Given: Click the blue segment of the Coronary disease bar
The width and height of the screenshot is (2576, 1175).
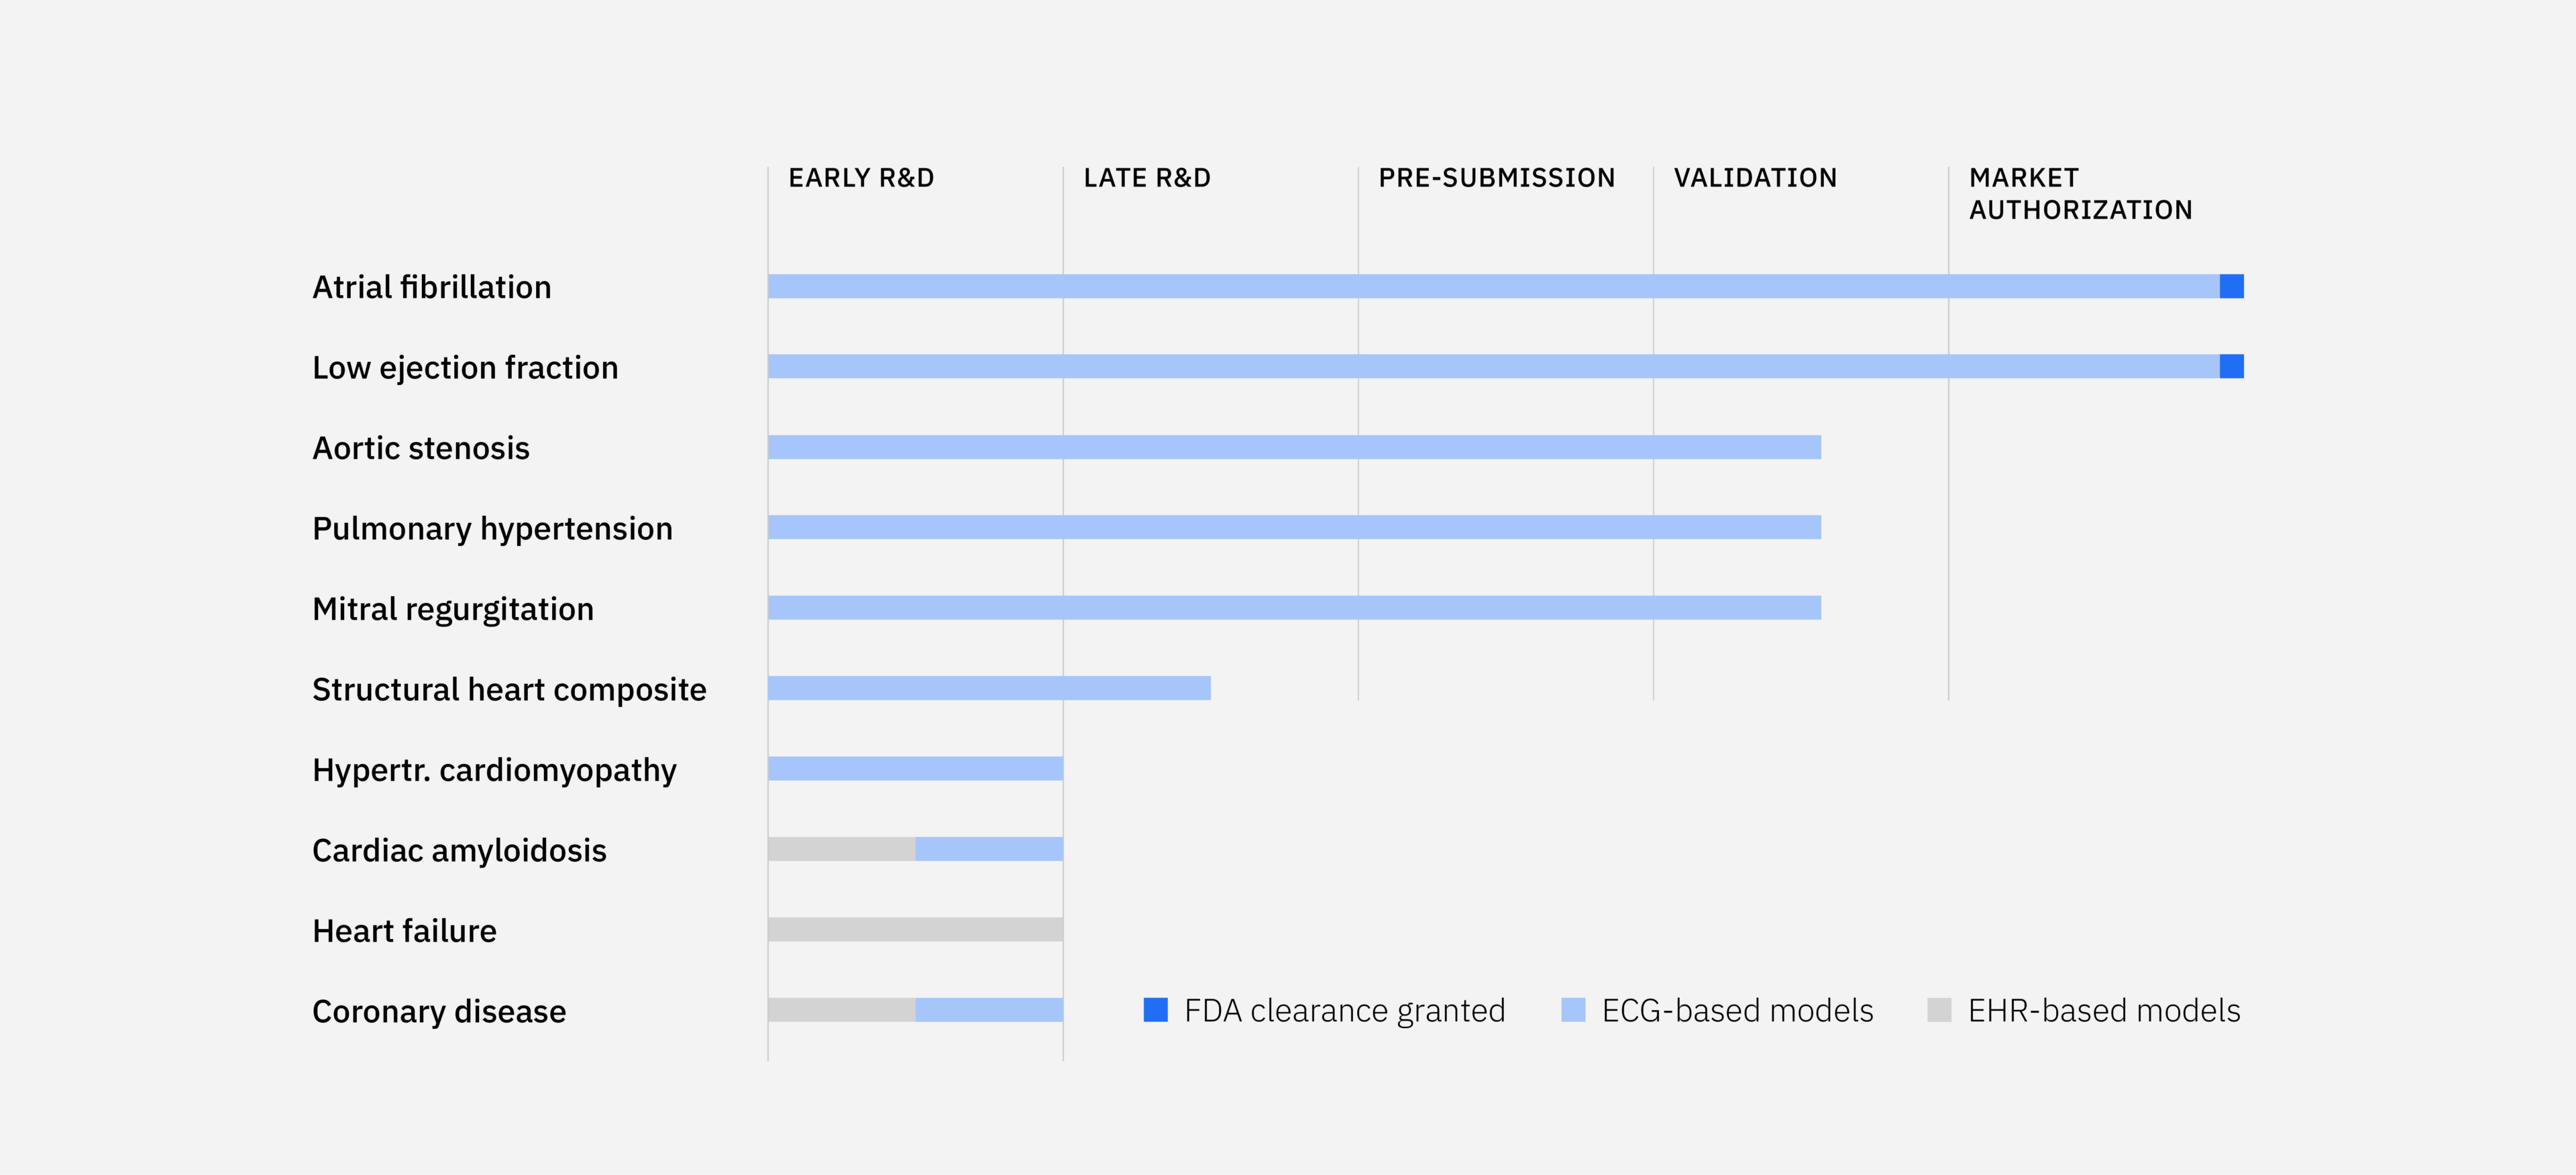Looking at the screenshot, I should click(989, 1010).
